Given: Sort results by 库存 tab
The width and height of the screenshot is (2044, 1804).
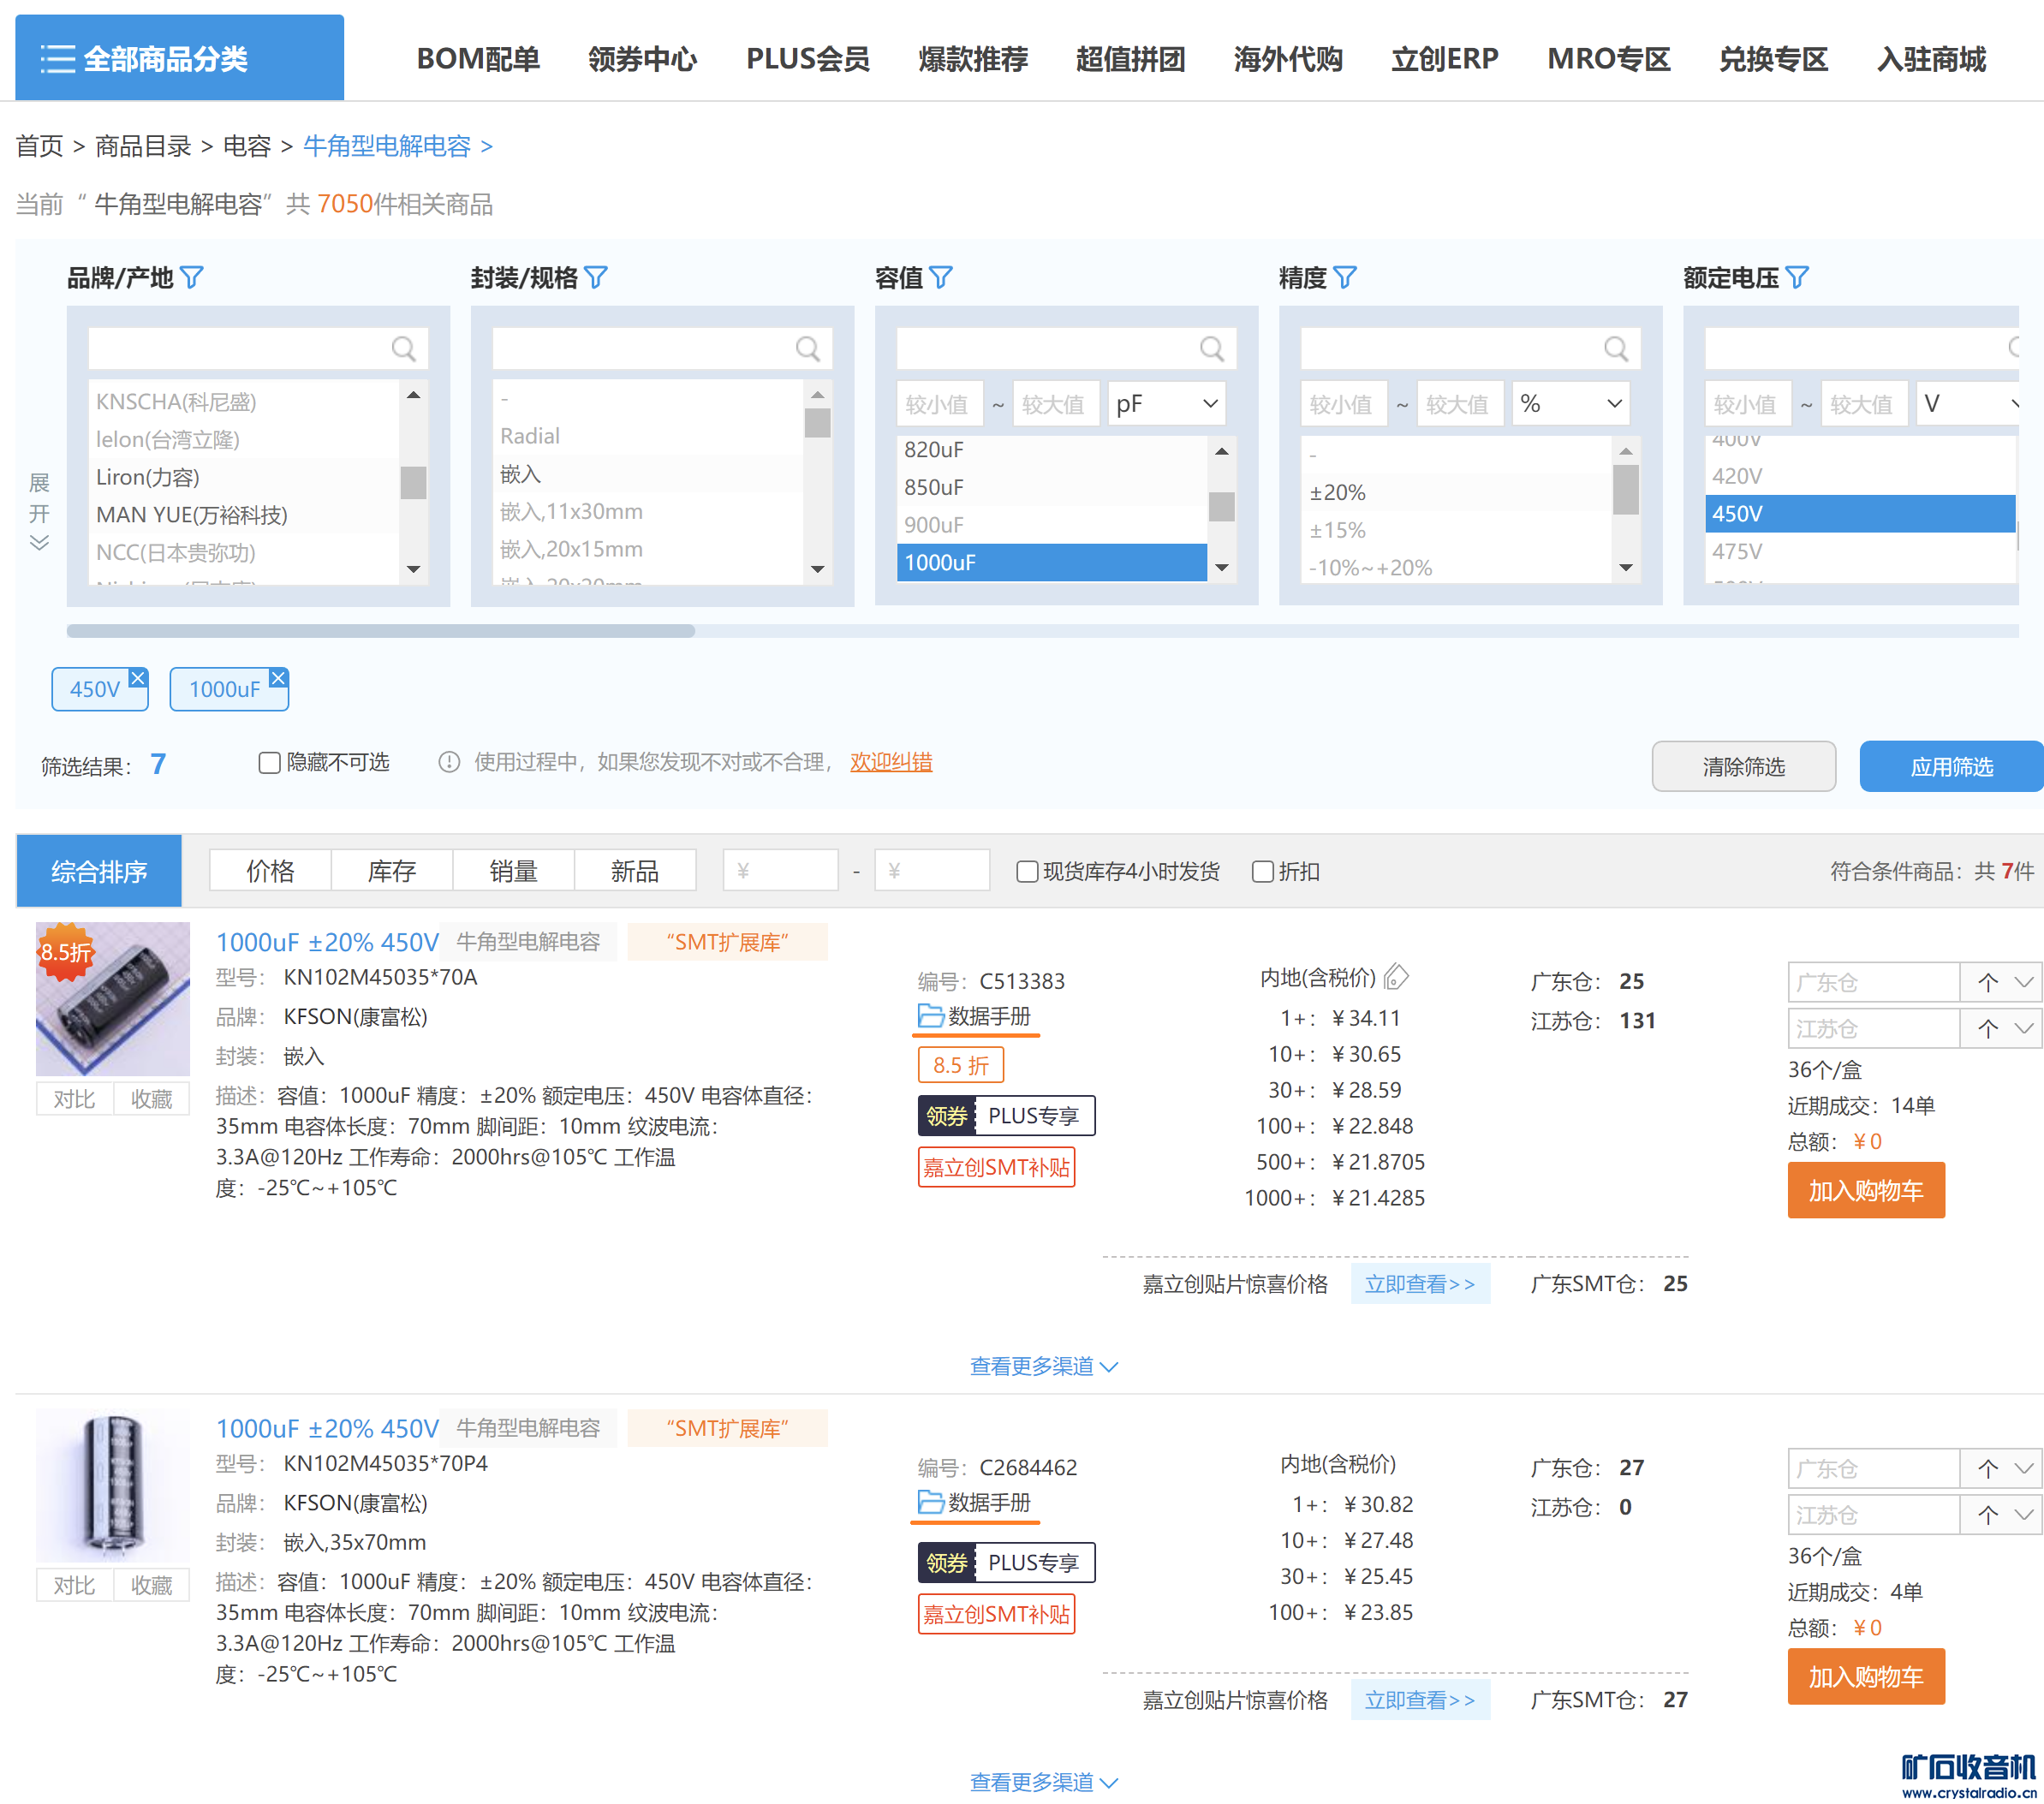Looking at the screenshot, I should [392, 871].
